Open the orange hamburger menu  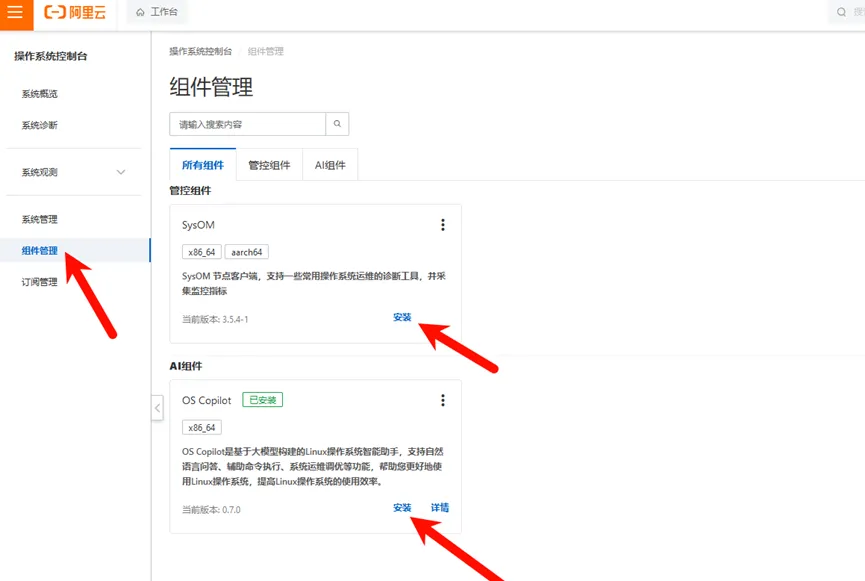pos(16,13)
